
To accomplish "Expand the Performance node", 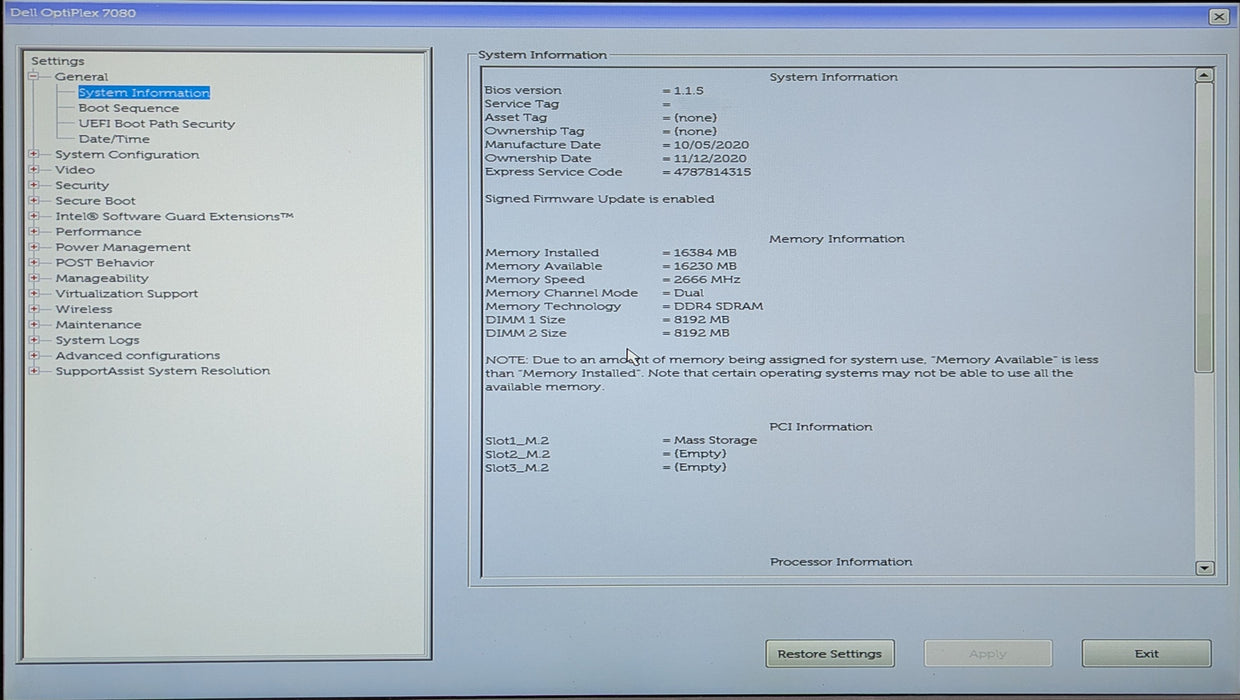I will pos(34,232).
